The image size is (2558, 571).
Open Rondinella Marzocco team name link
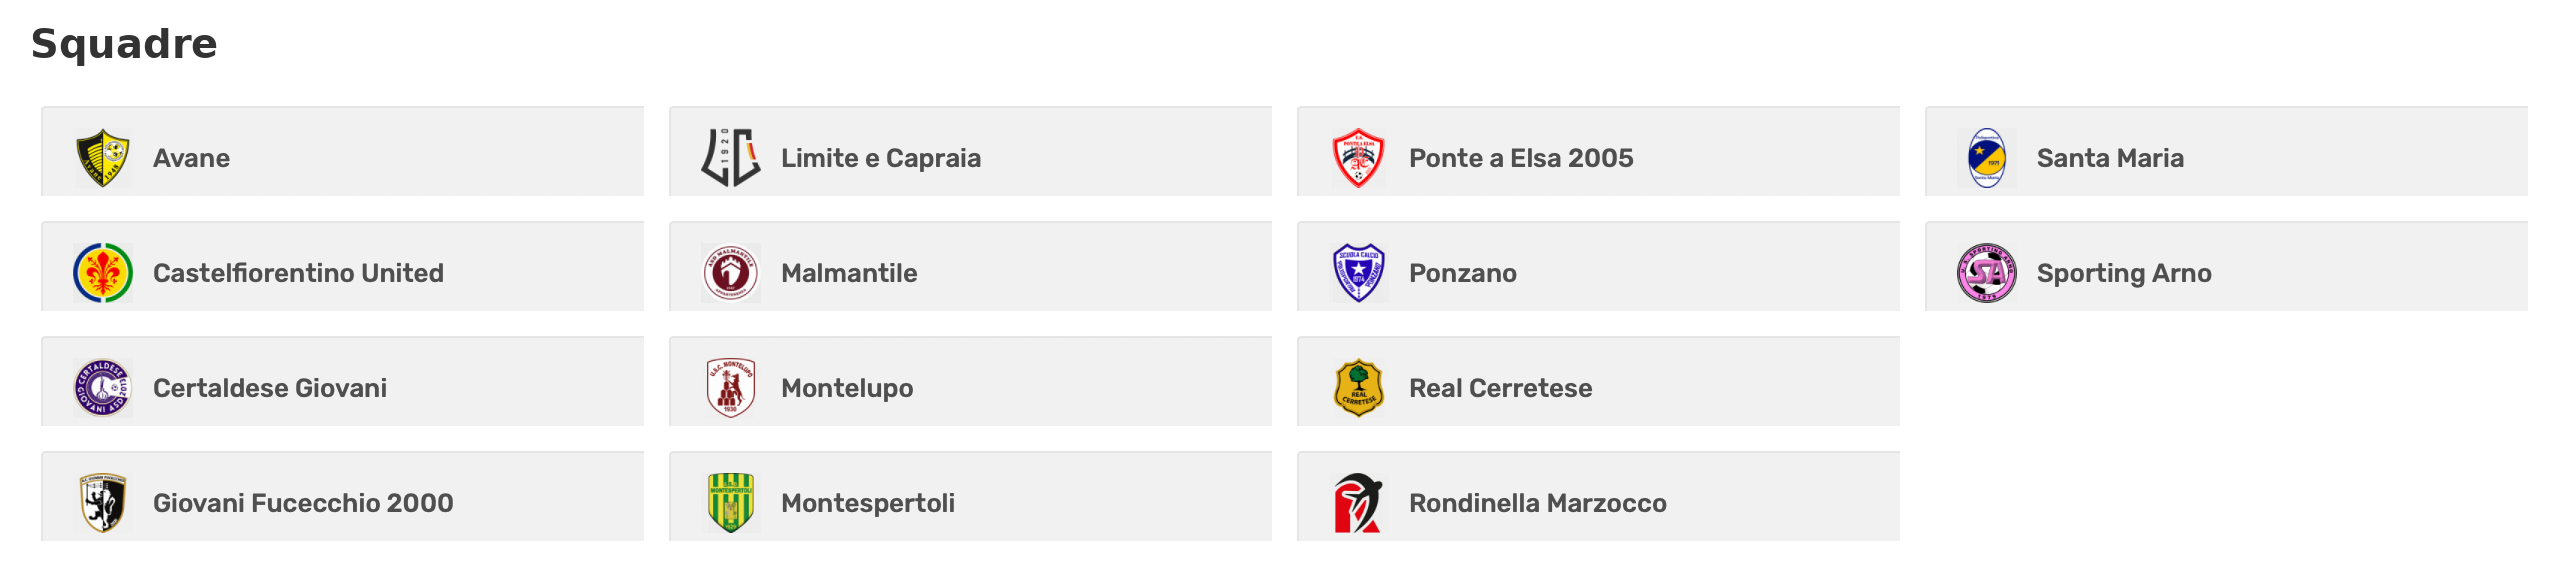click(x=1537, y=503)
